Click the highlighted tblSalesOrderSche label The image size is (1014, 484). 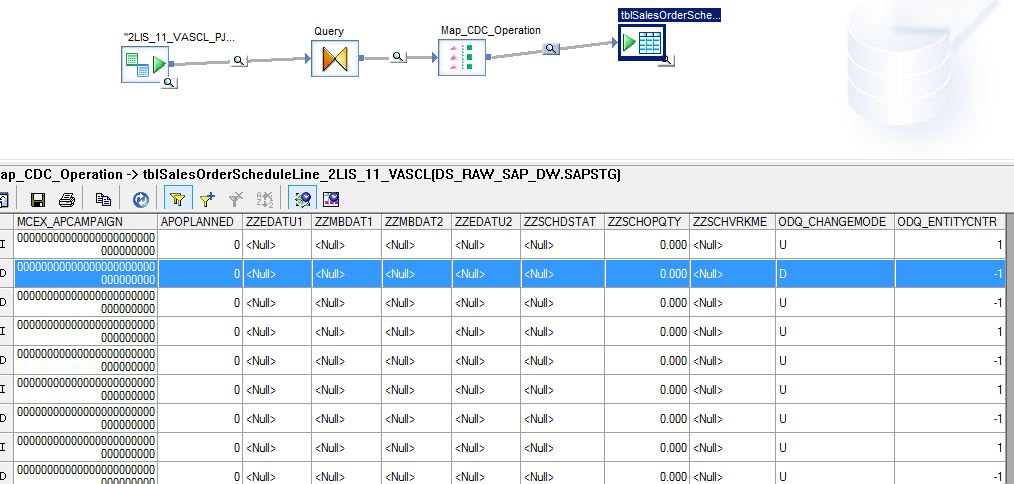669,15
